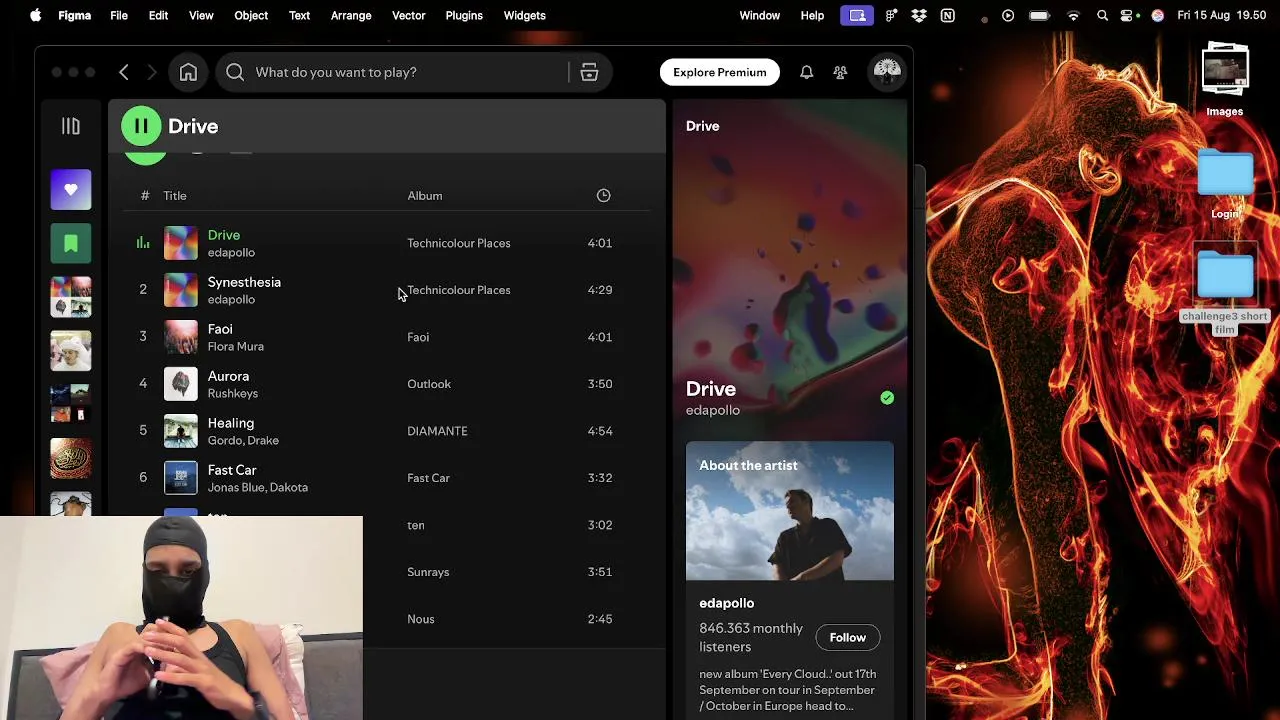Open the Object menu
The width and height of the screenshot is (1280, 720).
pyautogui.click(x=251, y=15)
